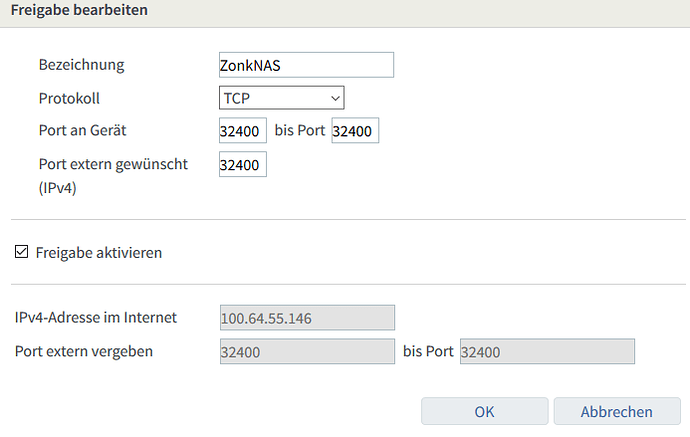Click the greyed-out bis Port field

[x=547, y=352]
